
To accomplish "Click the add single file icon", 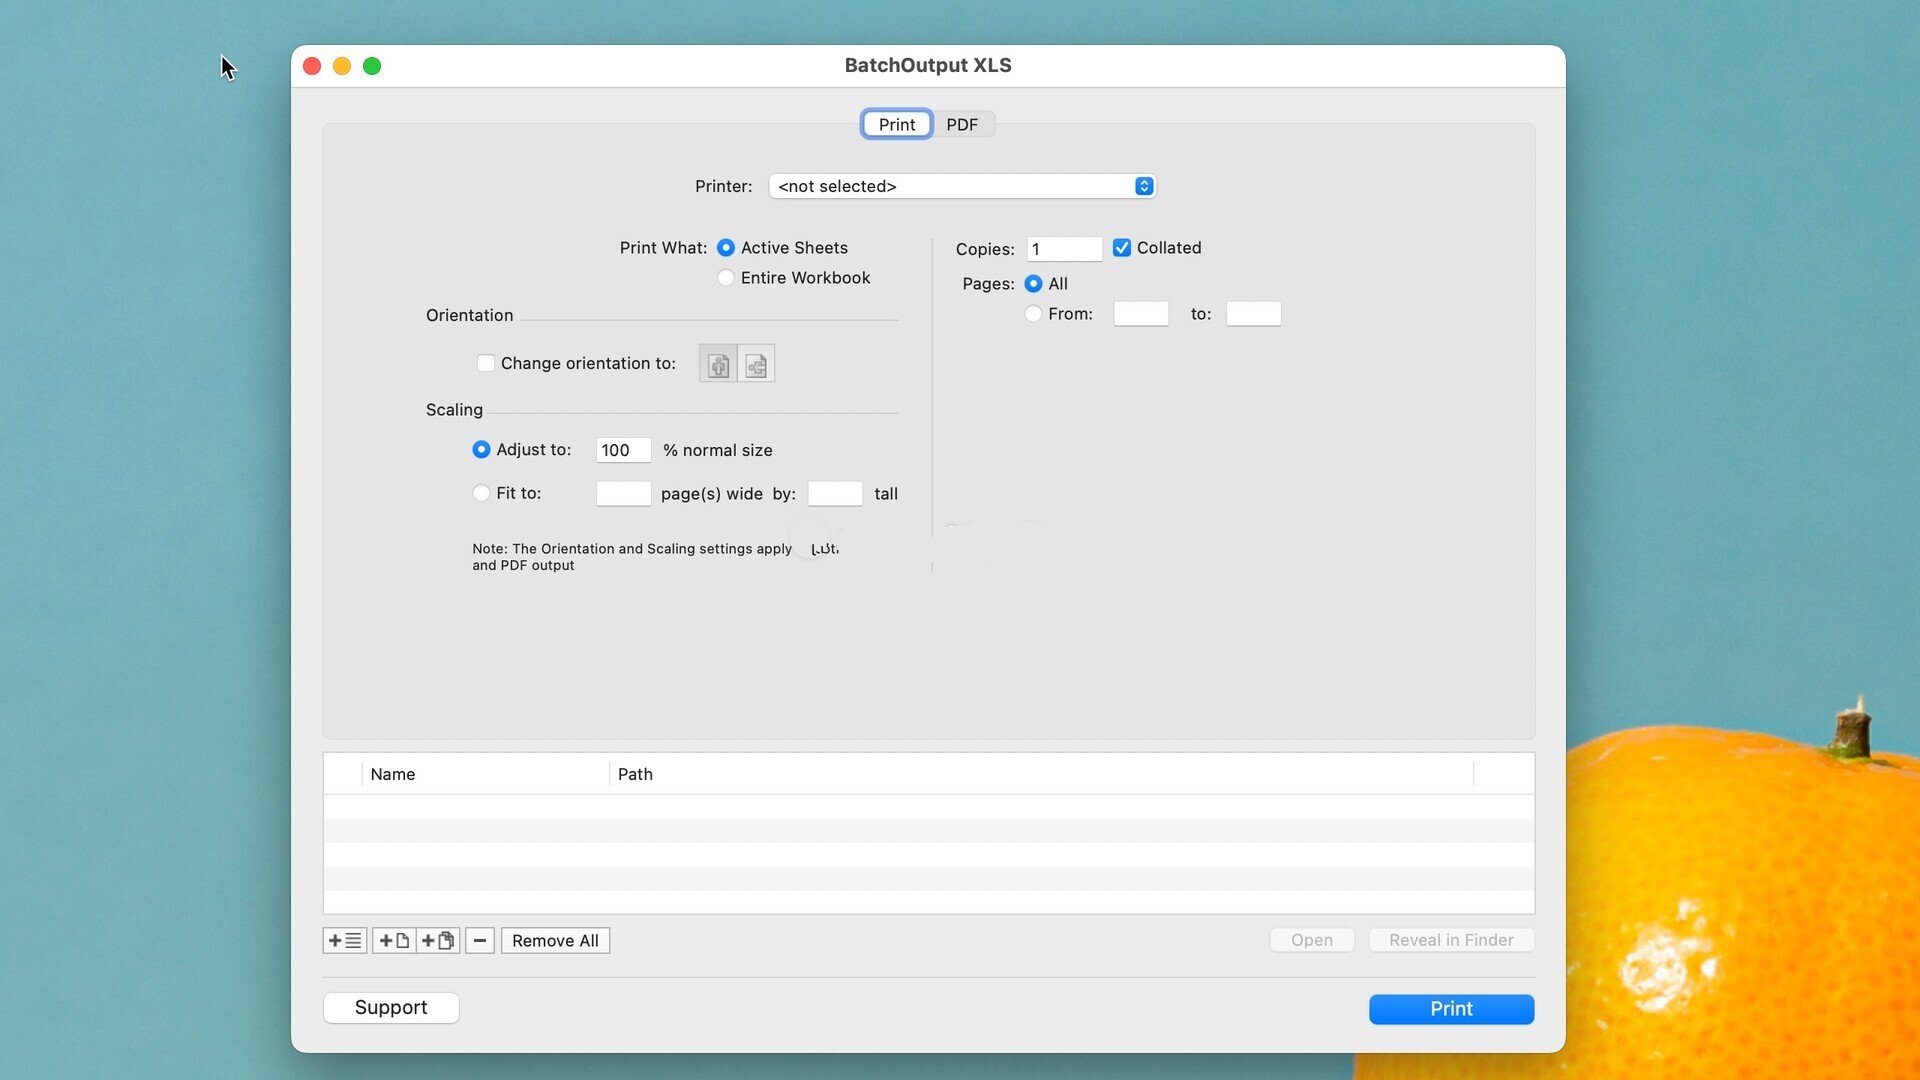I will [x=394, y=940].
